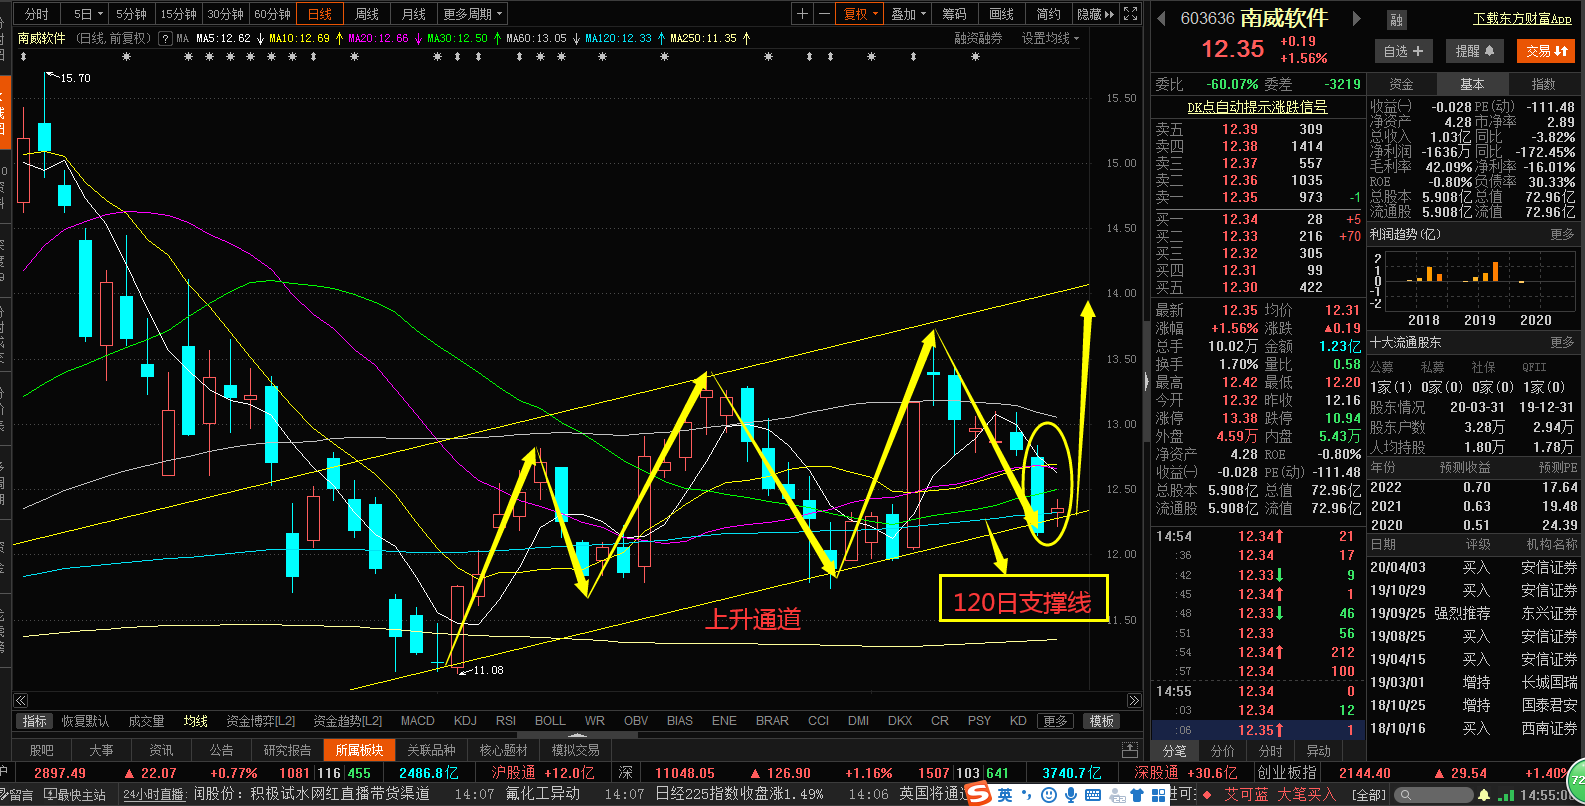Screen dimensions: 1585x806
Task: Toggle the 模板 template button
Action: [x=1102, y=721]
